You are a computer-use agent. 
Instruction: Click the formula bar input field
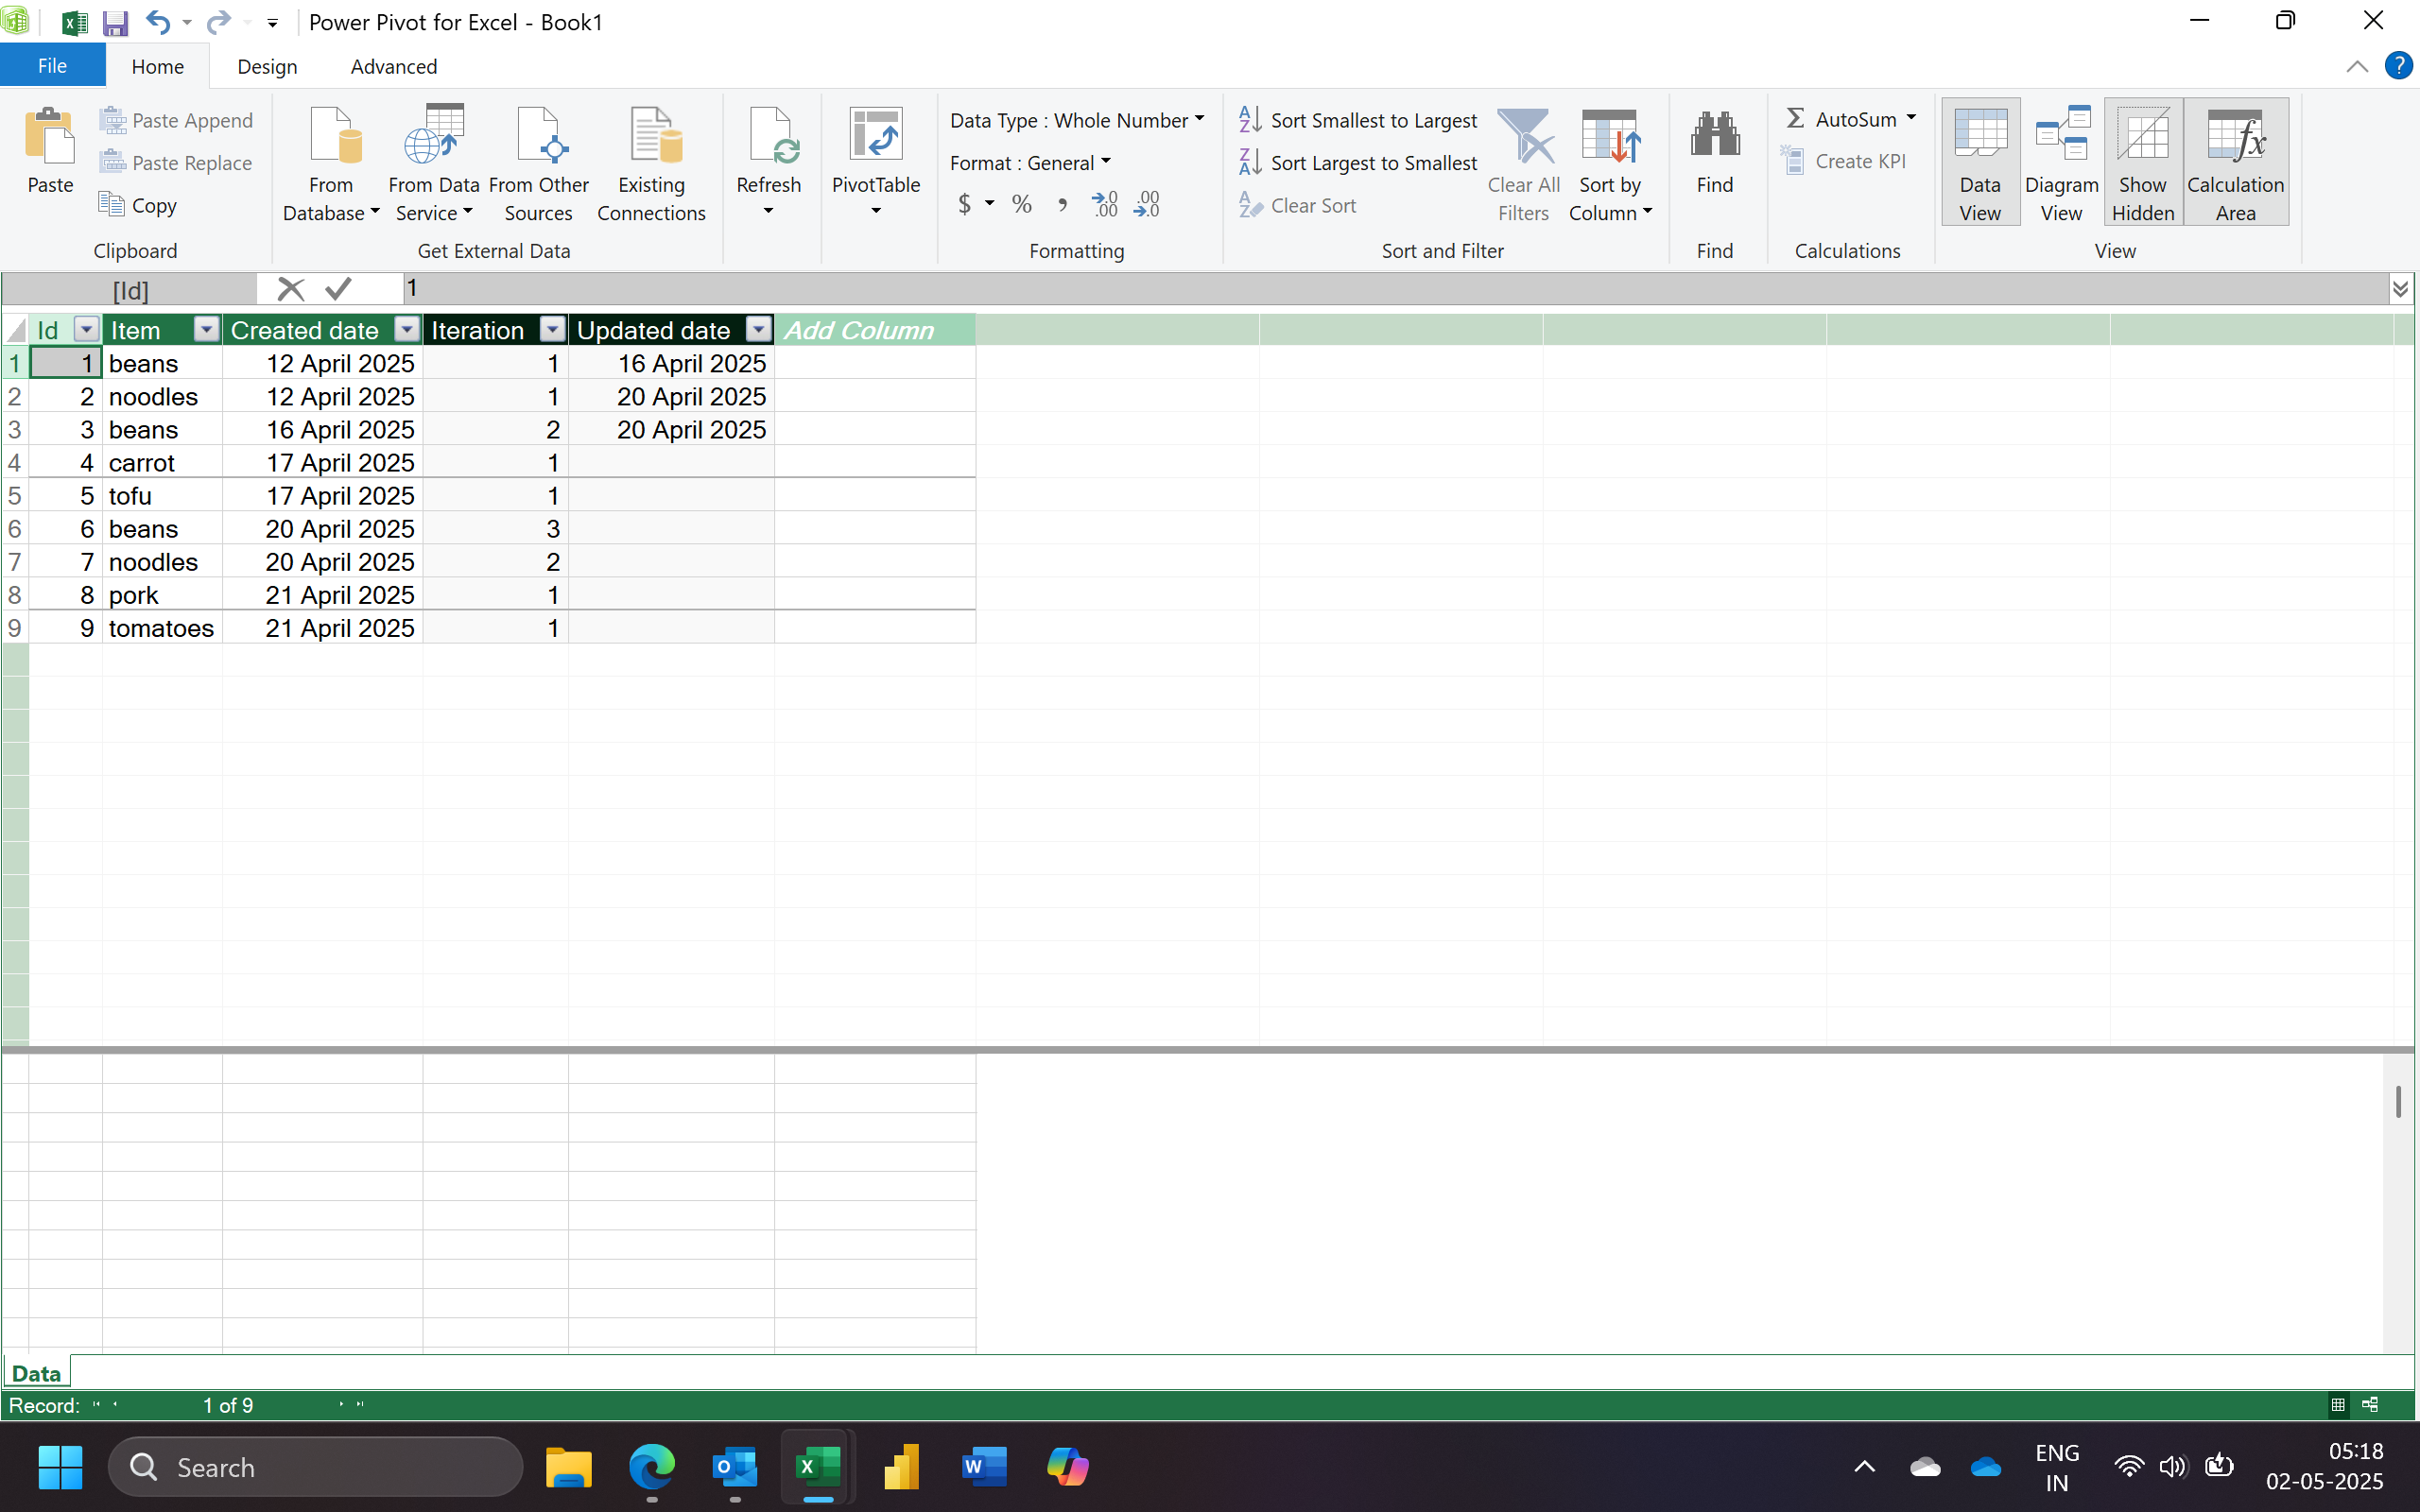1395,289
